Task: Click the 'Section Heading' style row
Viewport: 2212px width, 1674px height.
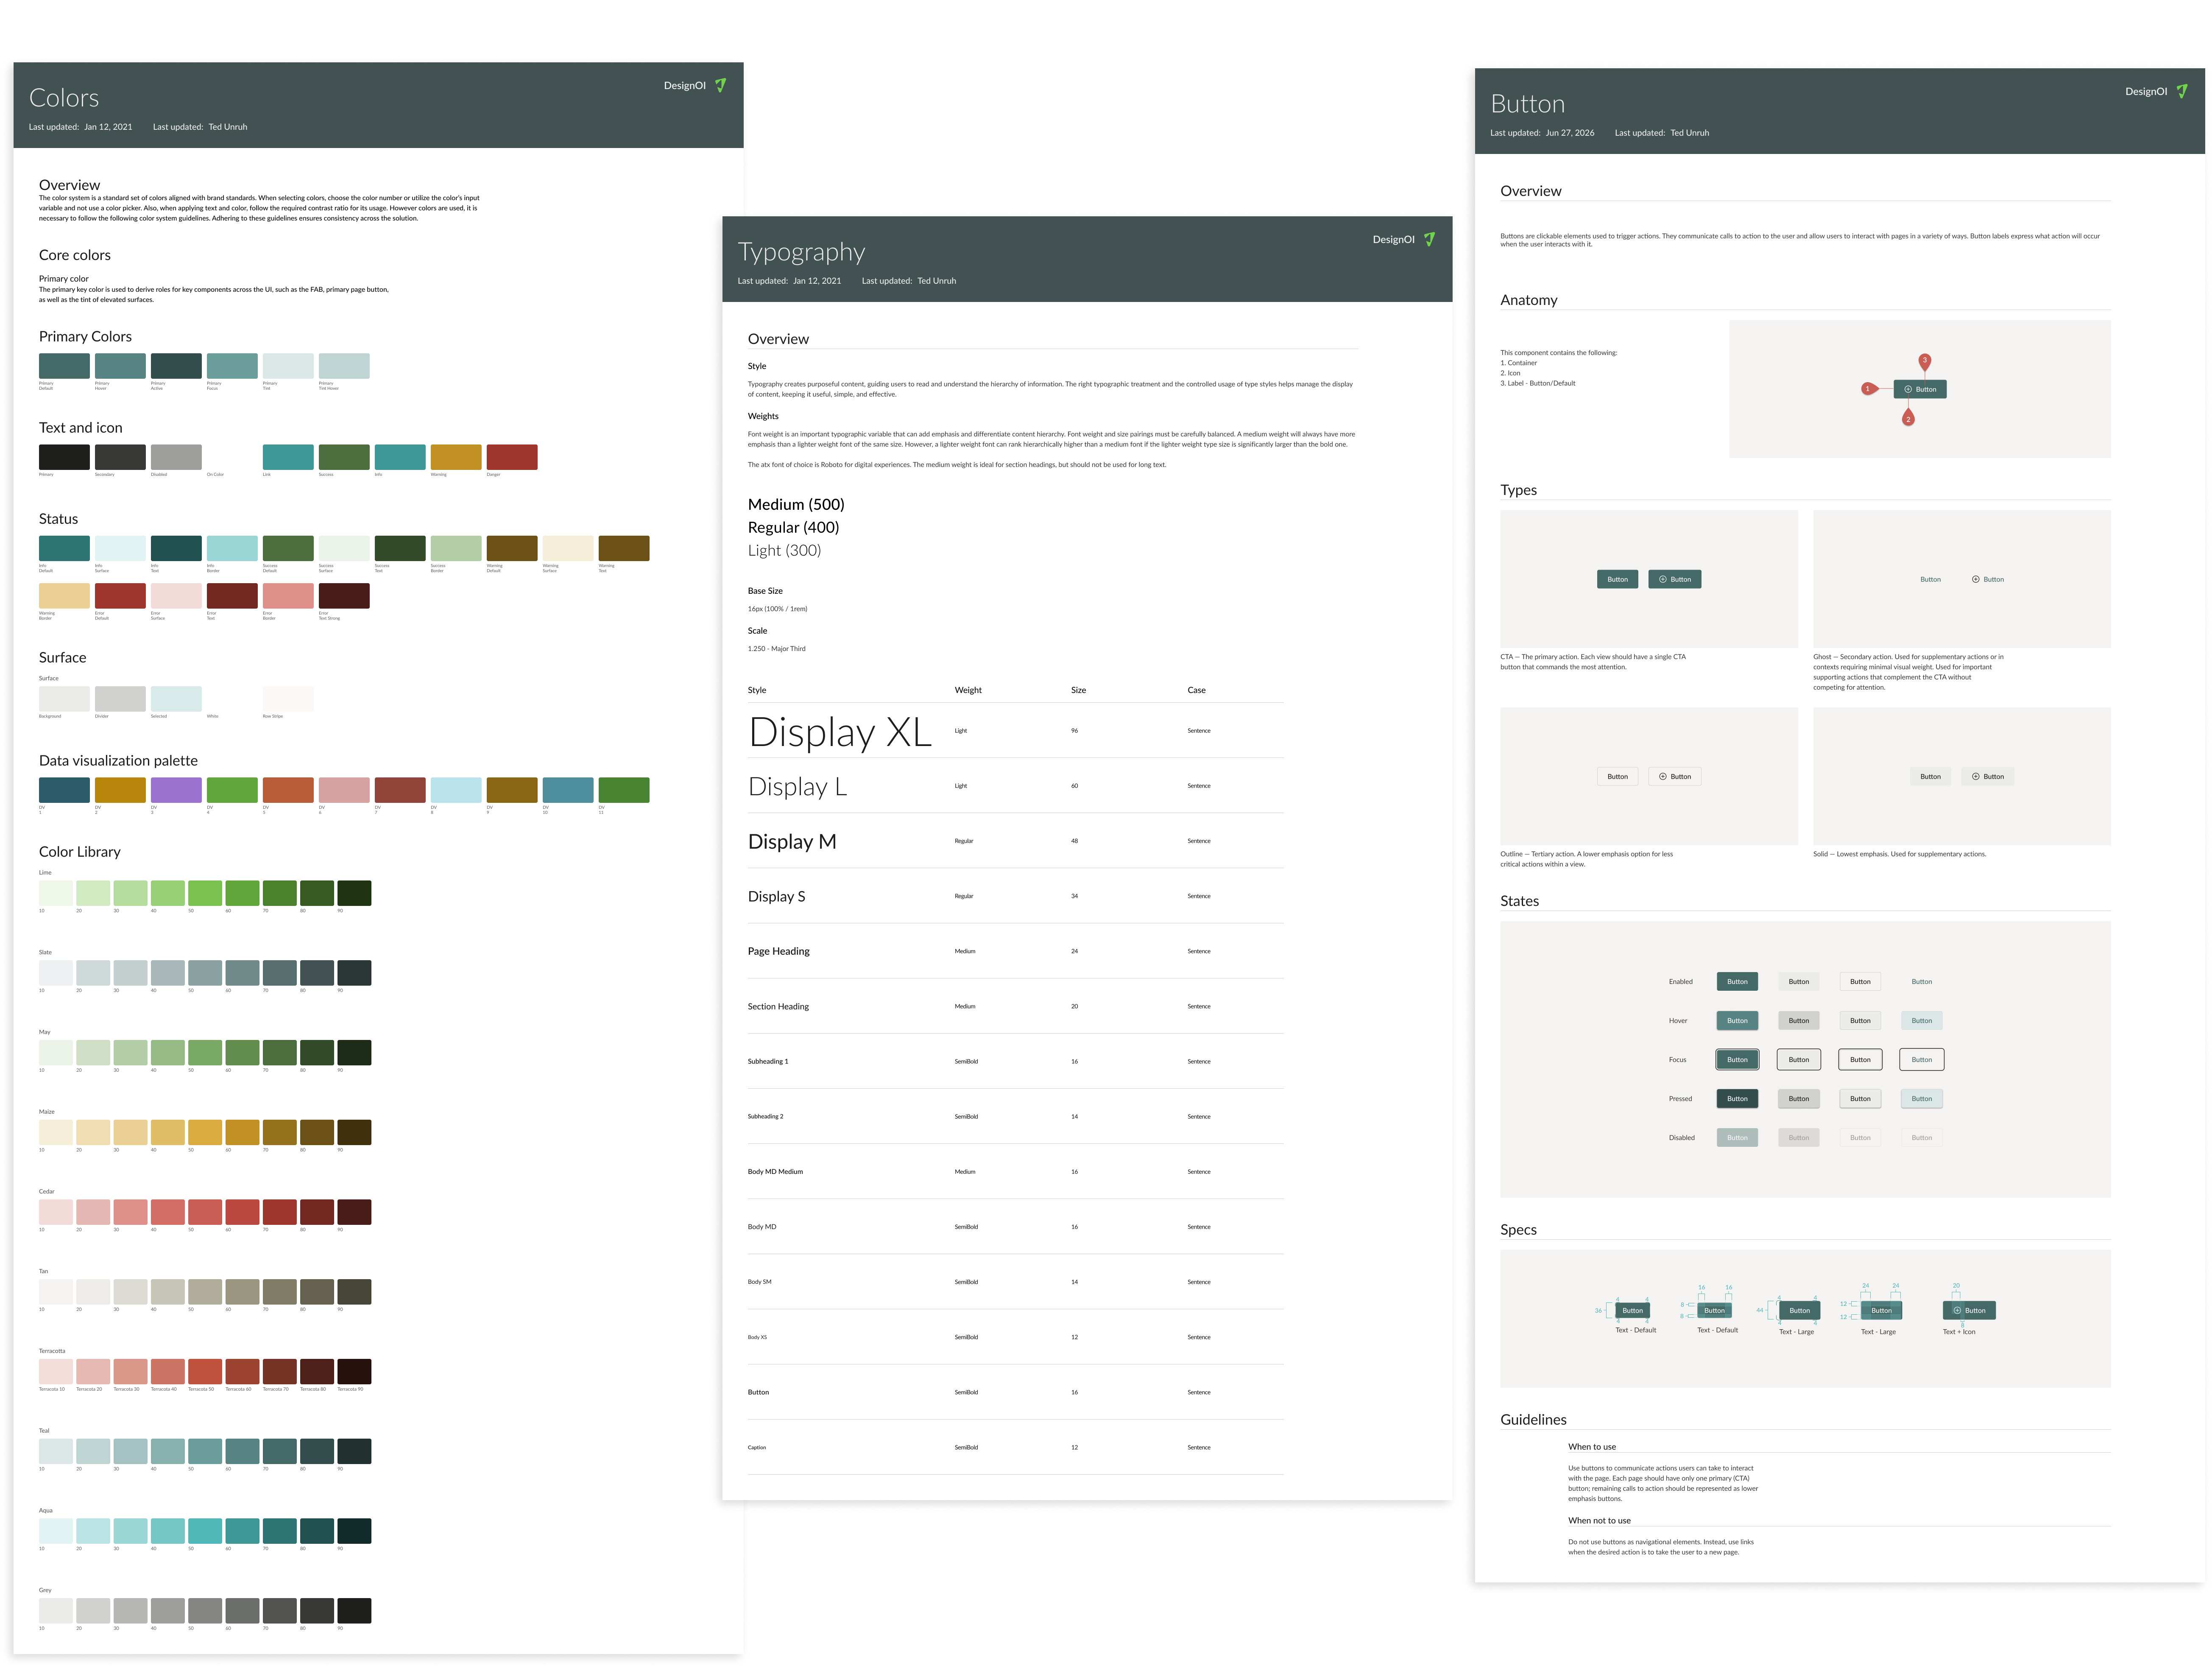Action: click(1015, 1006)
